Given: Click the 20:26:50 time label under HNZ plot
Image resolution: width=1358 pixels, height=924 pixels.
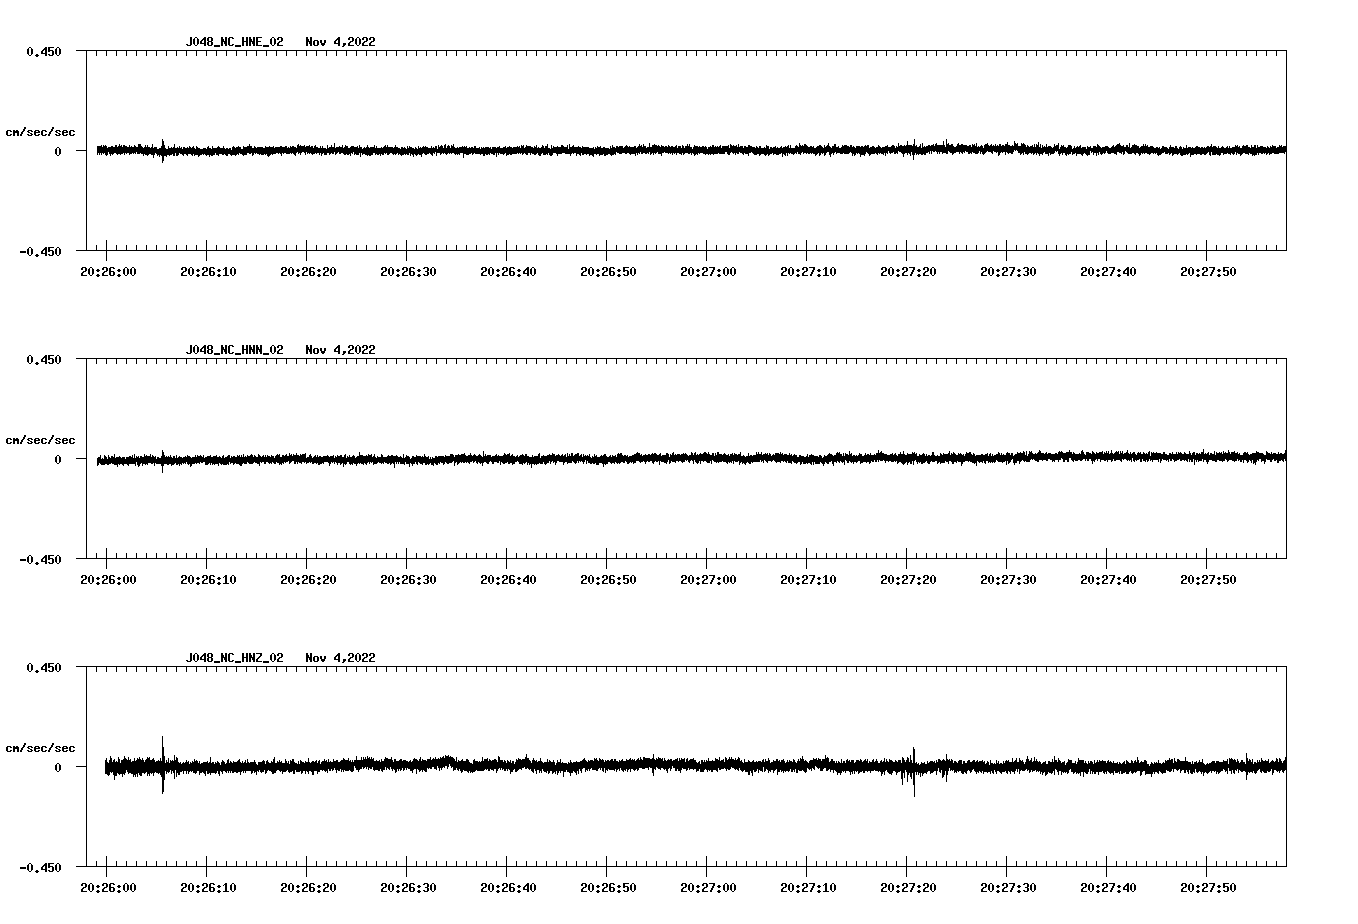Looking at the screenshot, I should [608, 888].
